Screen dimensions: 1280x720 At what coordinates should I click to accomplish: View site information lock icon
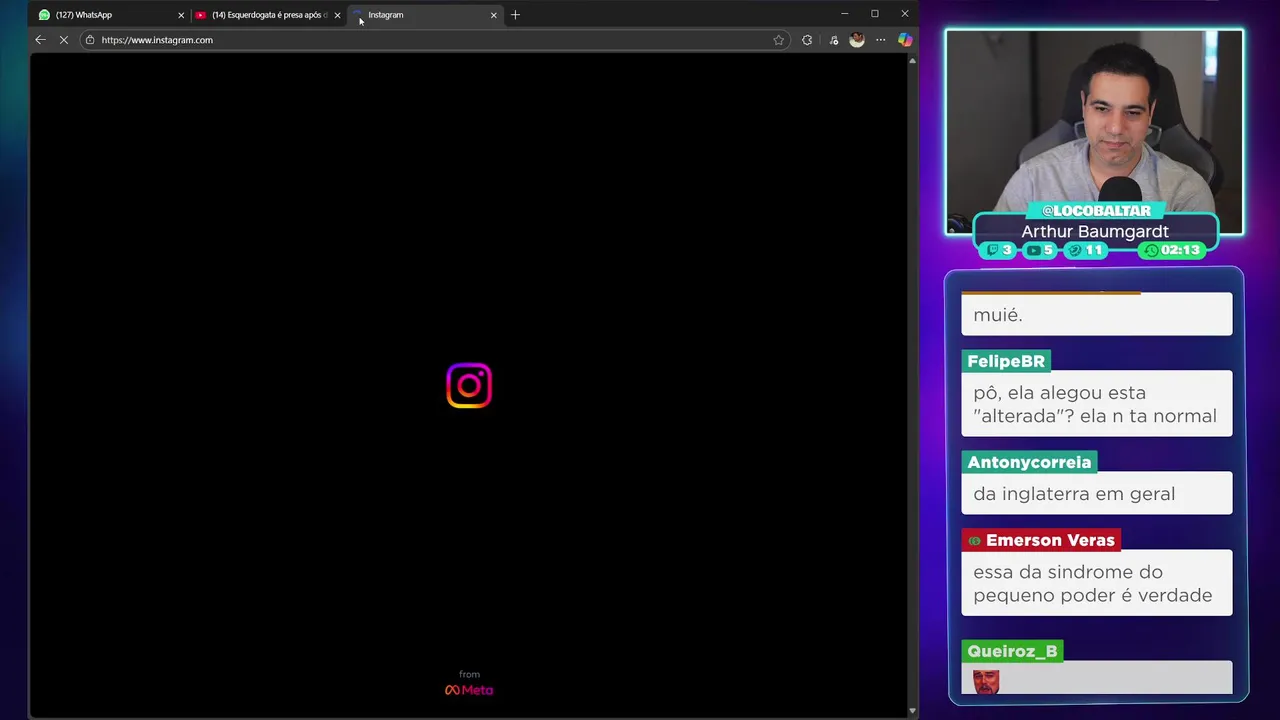90,40
